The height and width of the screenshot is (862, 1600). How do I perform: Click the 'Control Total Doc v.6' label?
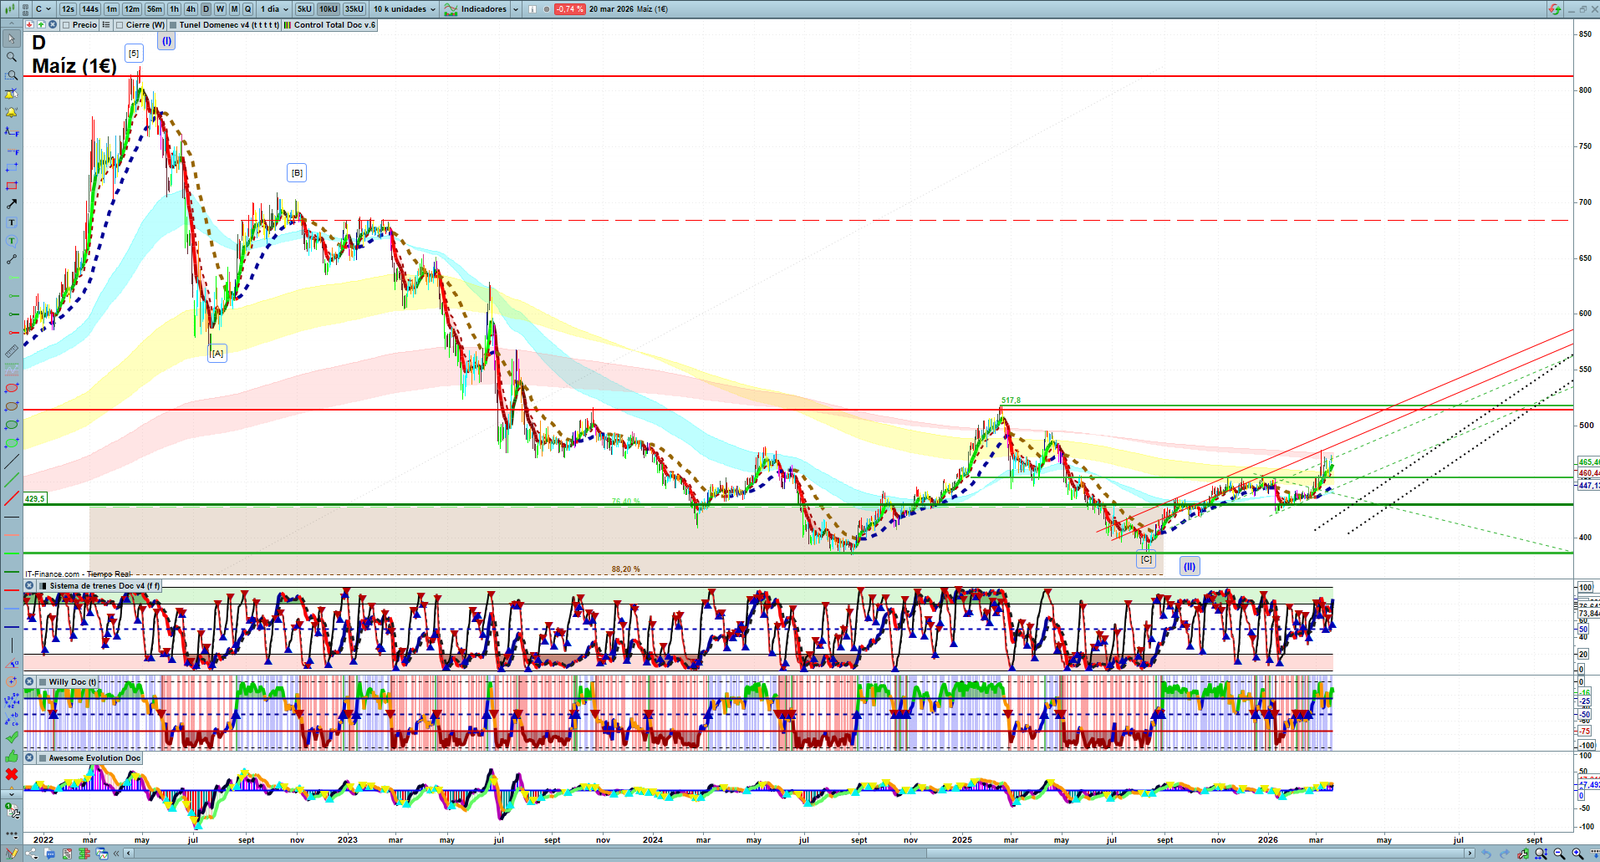335,25
